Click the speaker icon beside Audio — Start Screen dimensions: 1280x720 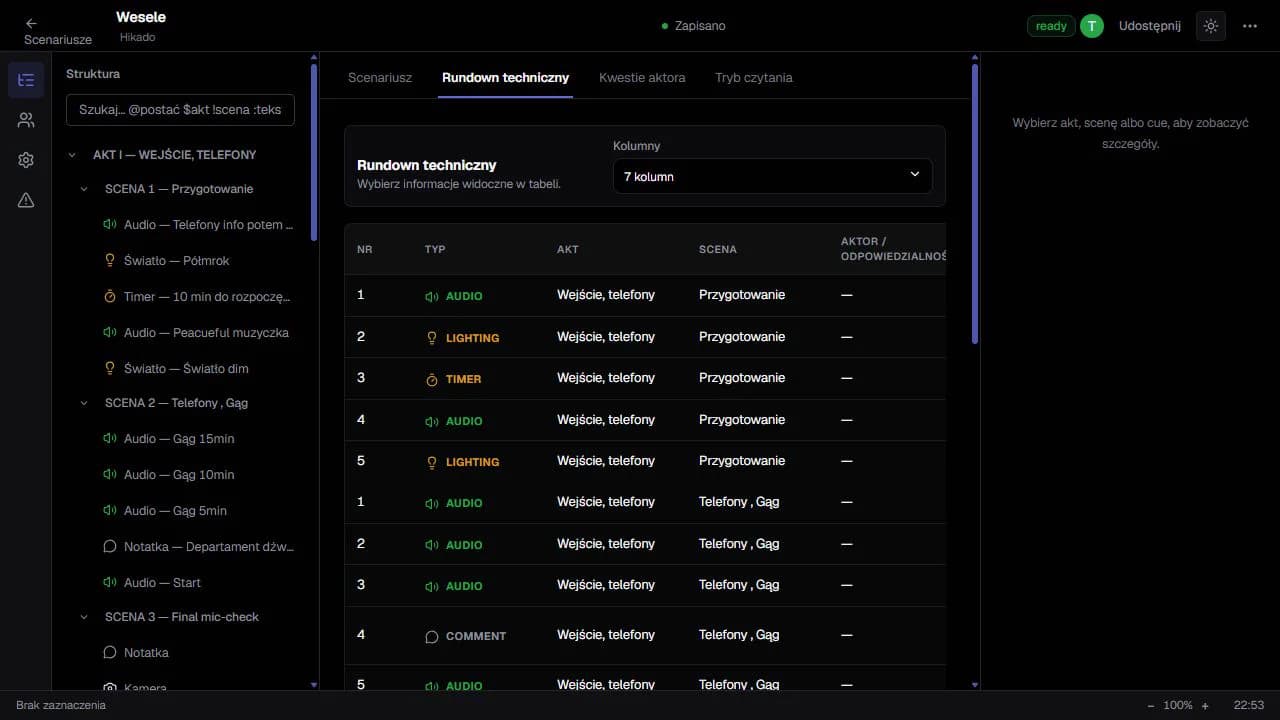[x=110, y=583]
